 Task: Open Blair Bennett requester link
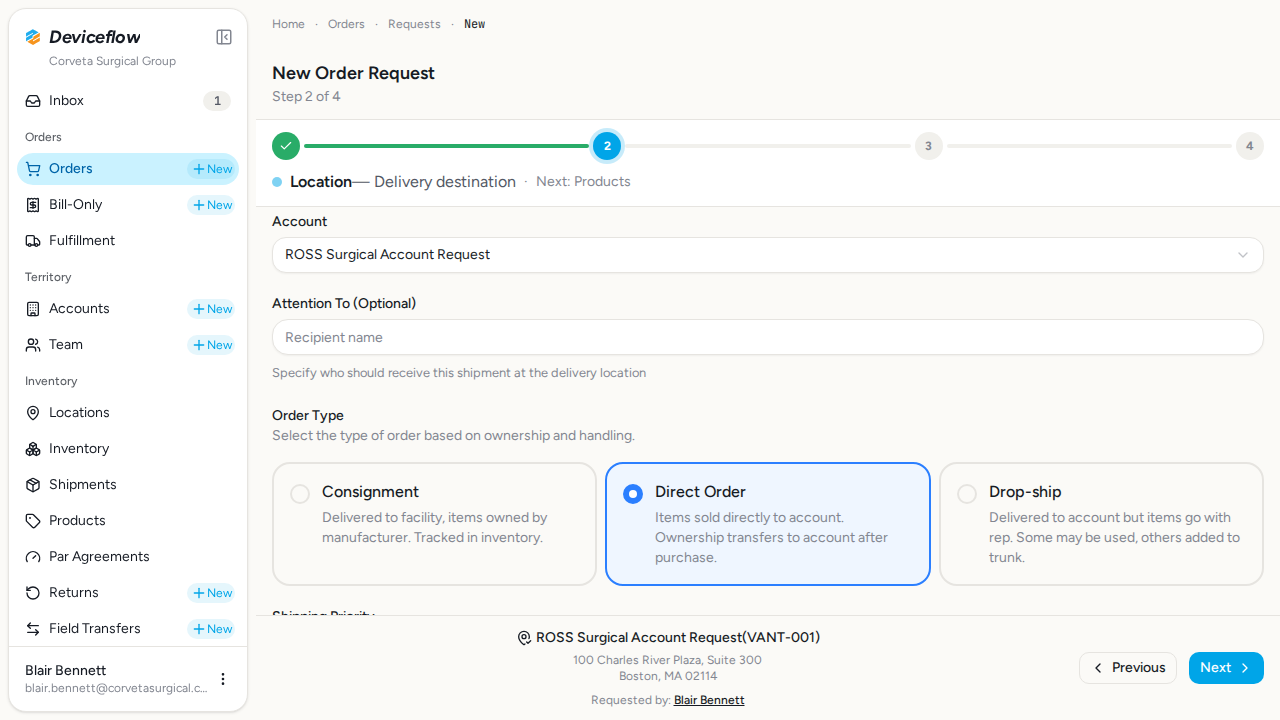tap(709, 700)
